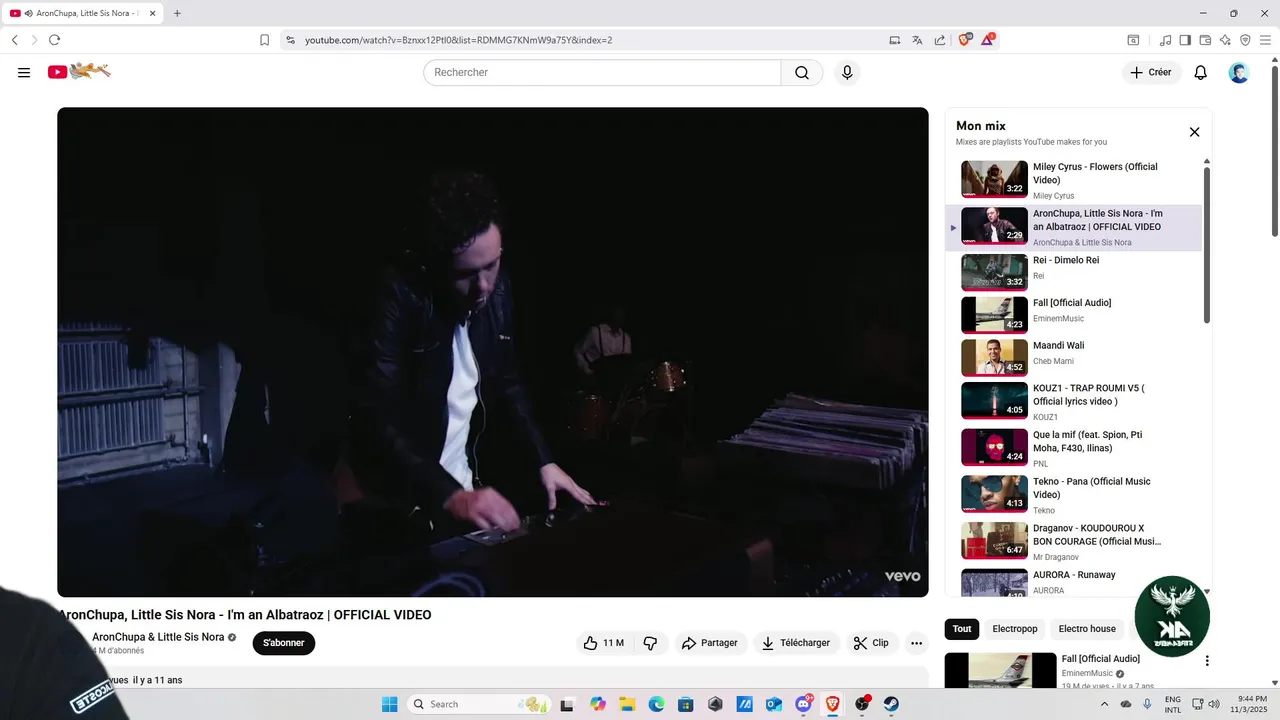
Task: Open Discord from the taskbar
Action: (x=803, y=704)
